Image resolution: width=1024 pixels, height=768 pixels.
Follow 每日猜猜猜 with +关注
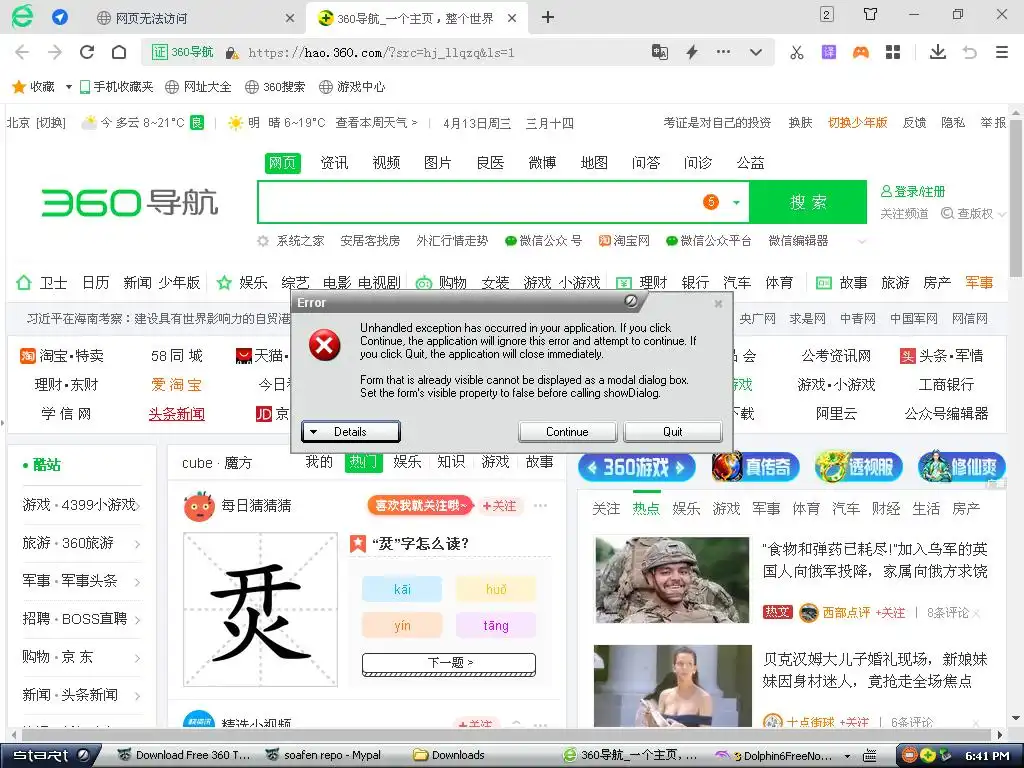pos(500,506)
